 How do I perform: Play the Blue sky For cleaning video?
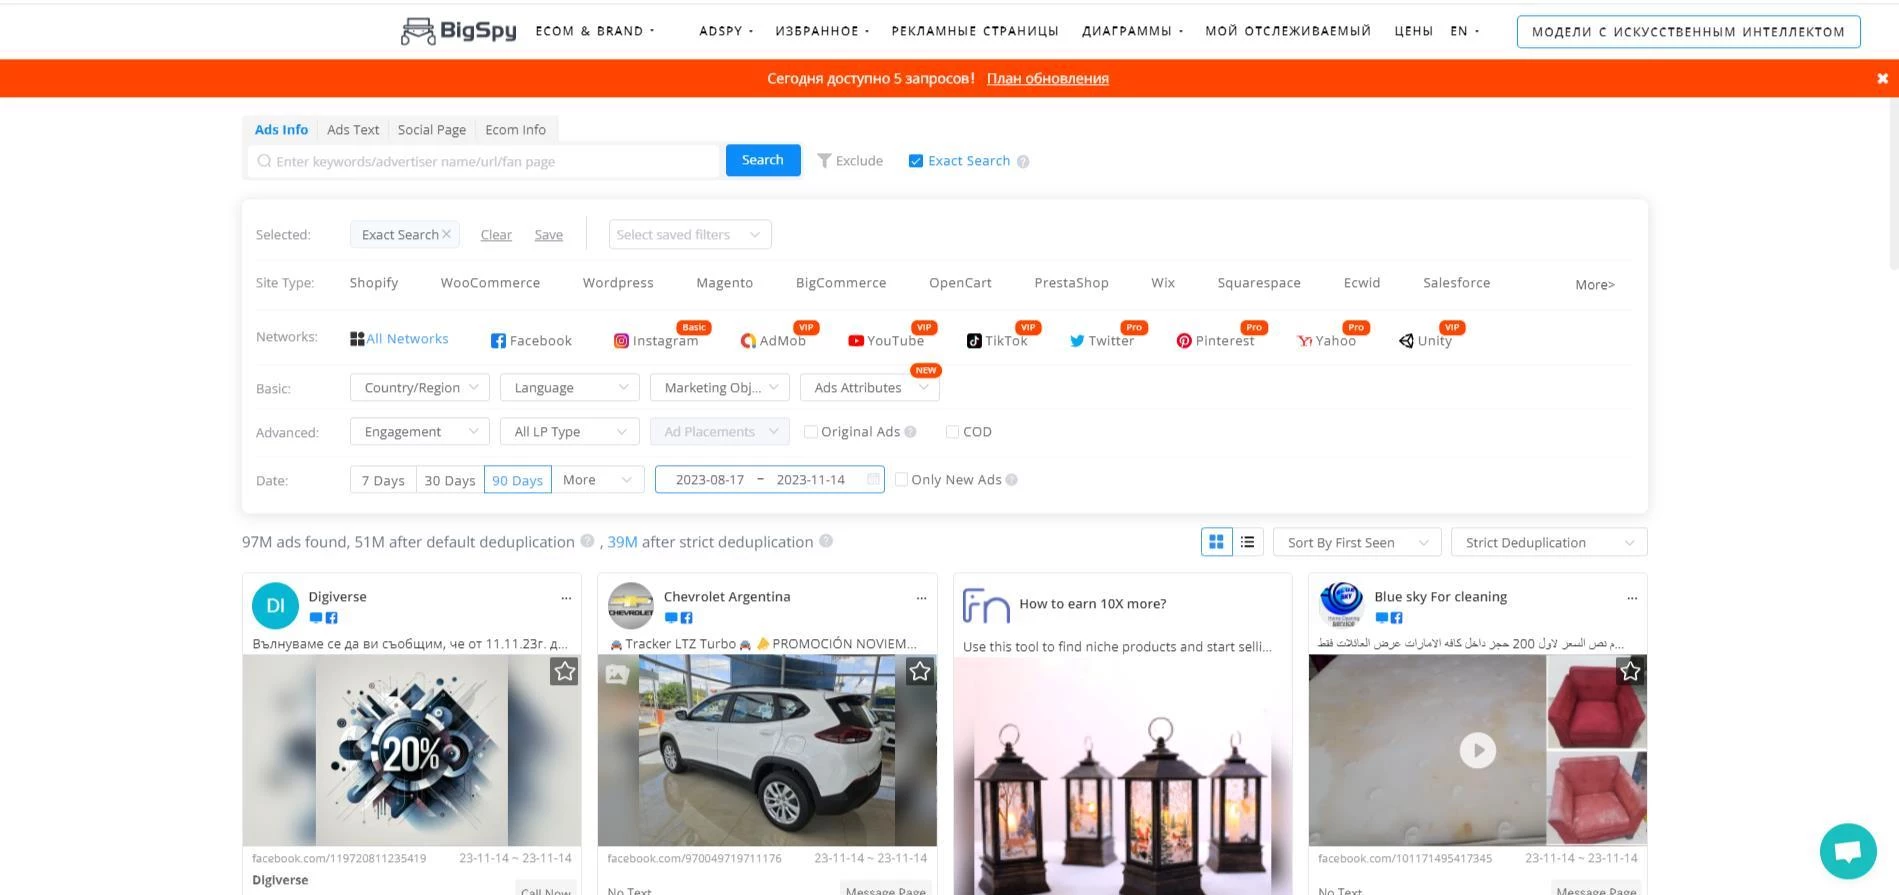coord(1477,750)
